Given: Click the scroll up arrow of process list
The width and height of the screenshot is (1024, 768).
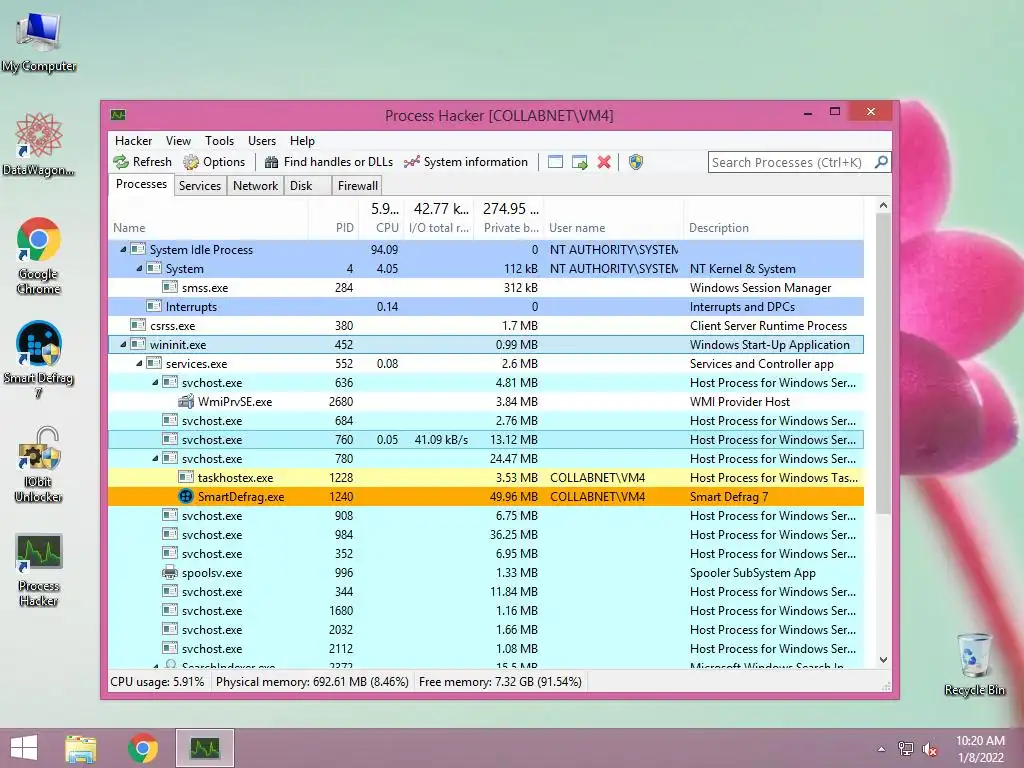Looking at the screenshot, I should coord(883,205).
